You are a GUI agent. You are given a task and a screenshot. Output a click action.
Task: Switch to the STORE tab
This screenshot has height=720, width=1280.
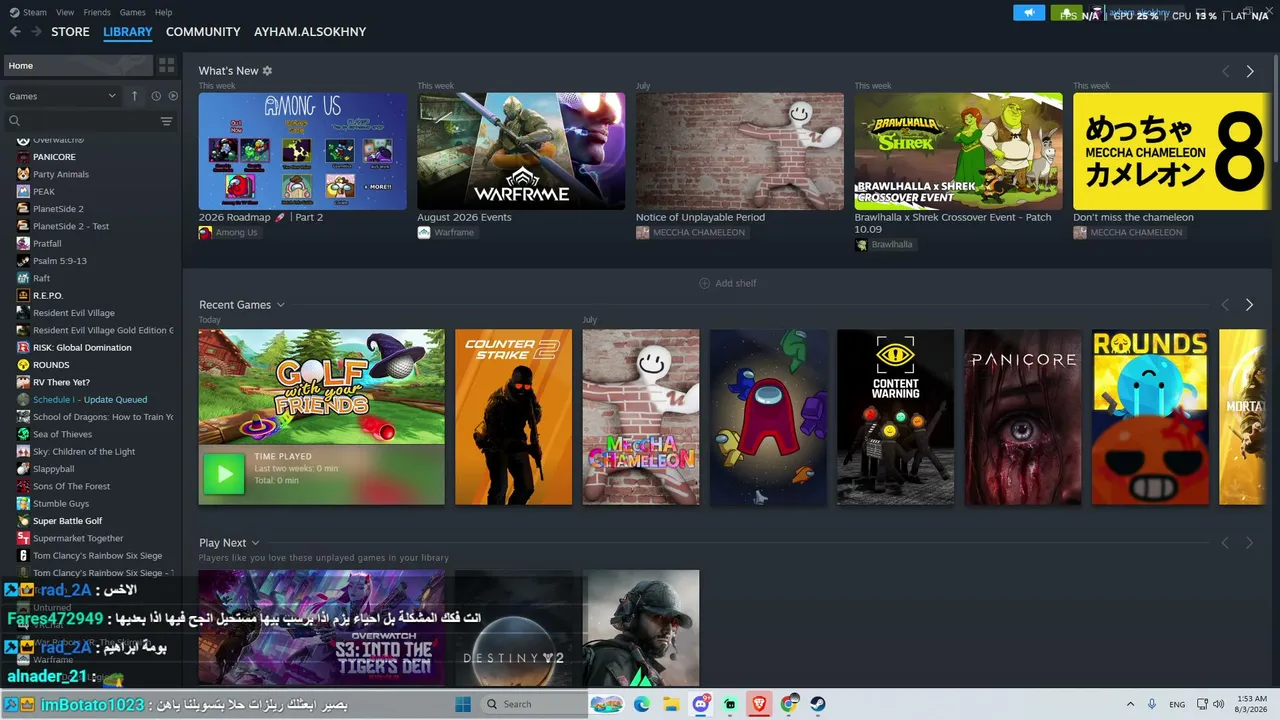point(70,32)
